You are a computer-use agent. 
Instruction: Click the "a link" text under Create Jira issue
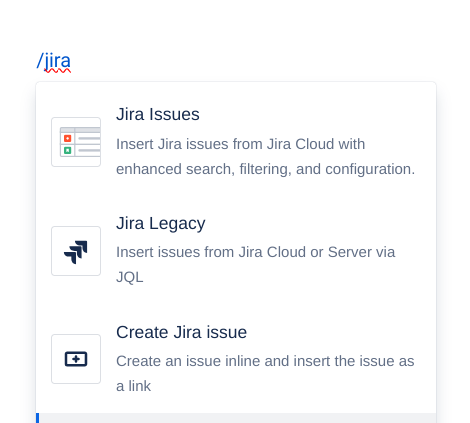pos(133,386)
